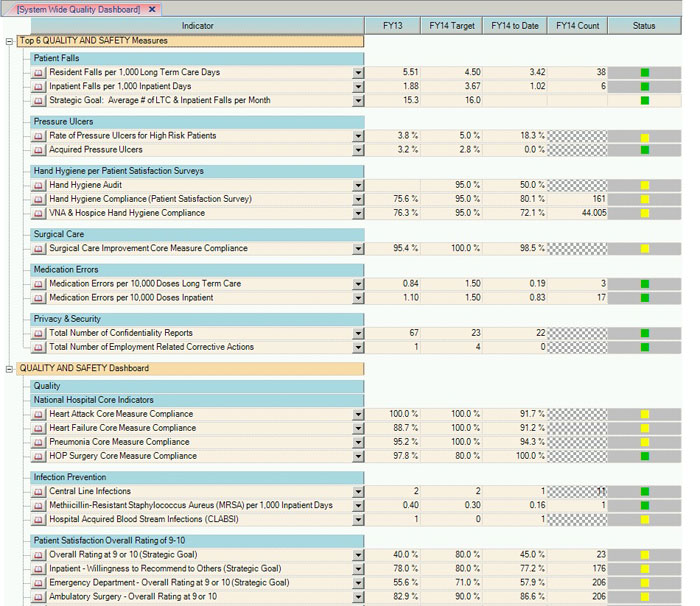The width and height of the screenshot is (700, 606).
Task: Open Heart Attack Core Measure dropdown
Action: coord(358,414)
